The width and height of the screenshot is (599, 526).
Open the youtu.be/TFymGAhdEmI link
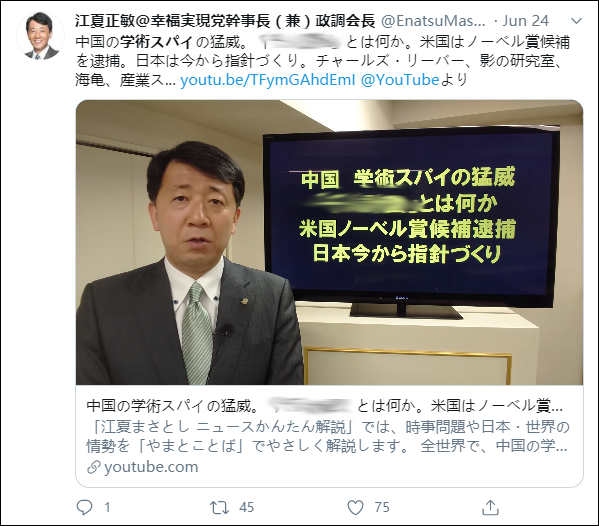(x=268, y=80)
